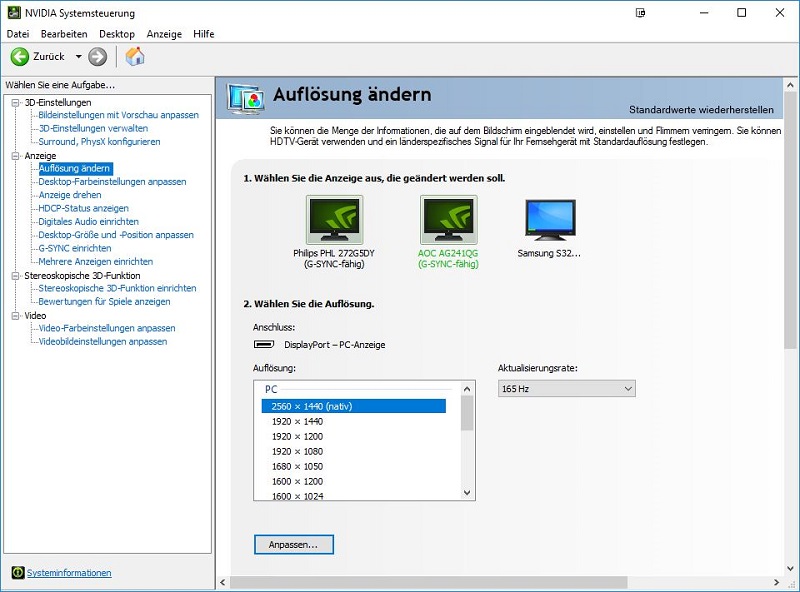Screen dimensions: 800x592
Task: Click the grey forward arrow icon
Action: [x=97, y=57]
